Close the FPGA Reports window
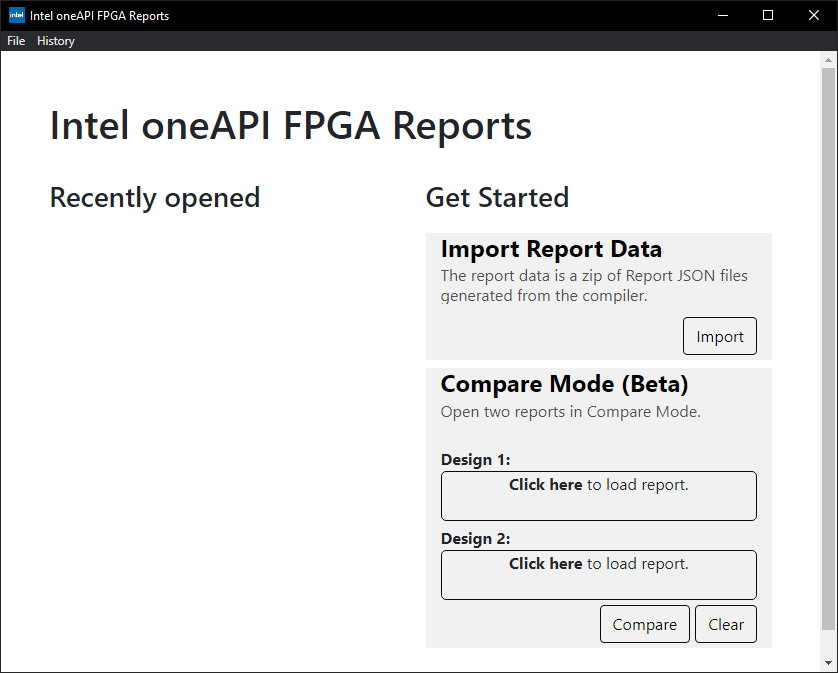The width and height of the screenshot is (838, 673). 814,15
